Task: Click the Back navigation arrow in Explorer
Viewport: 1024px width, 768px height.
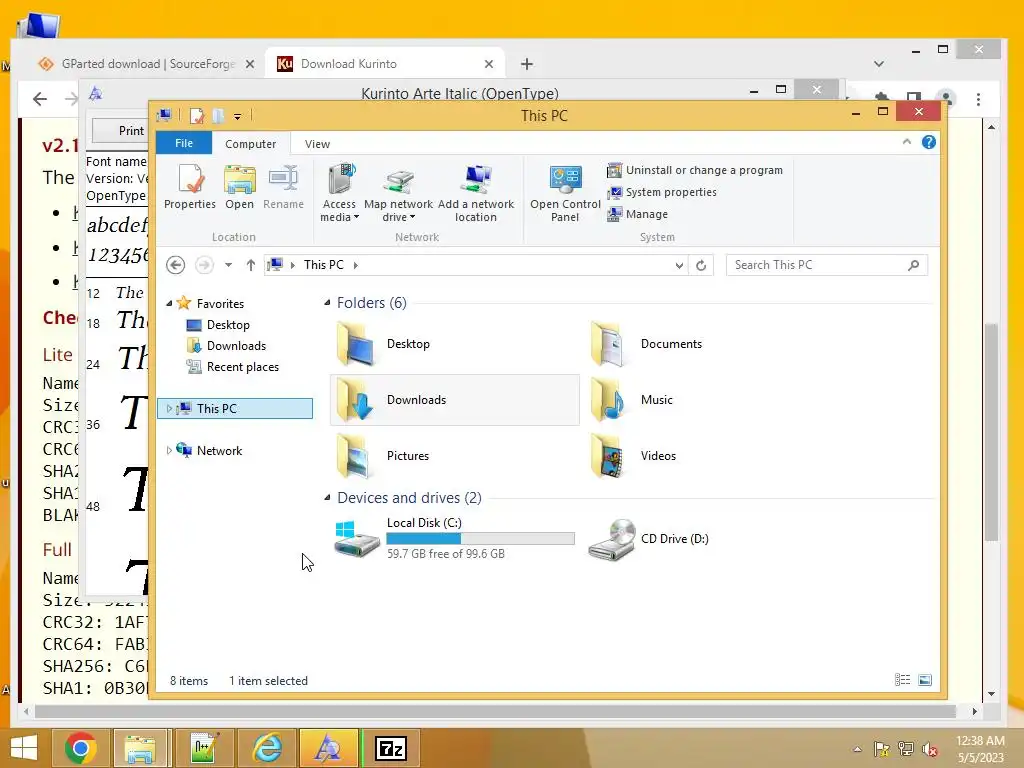Action: click(x=175, y=265)
